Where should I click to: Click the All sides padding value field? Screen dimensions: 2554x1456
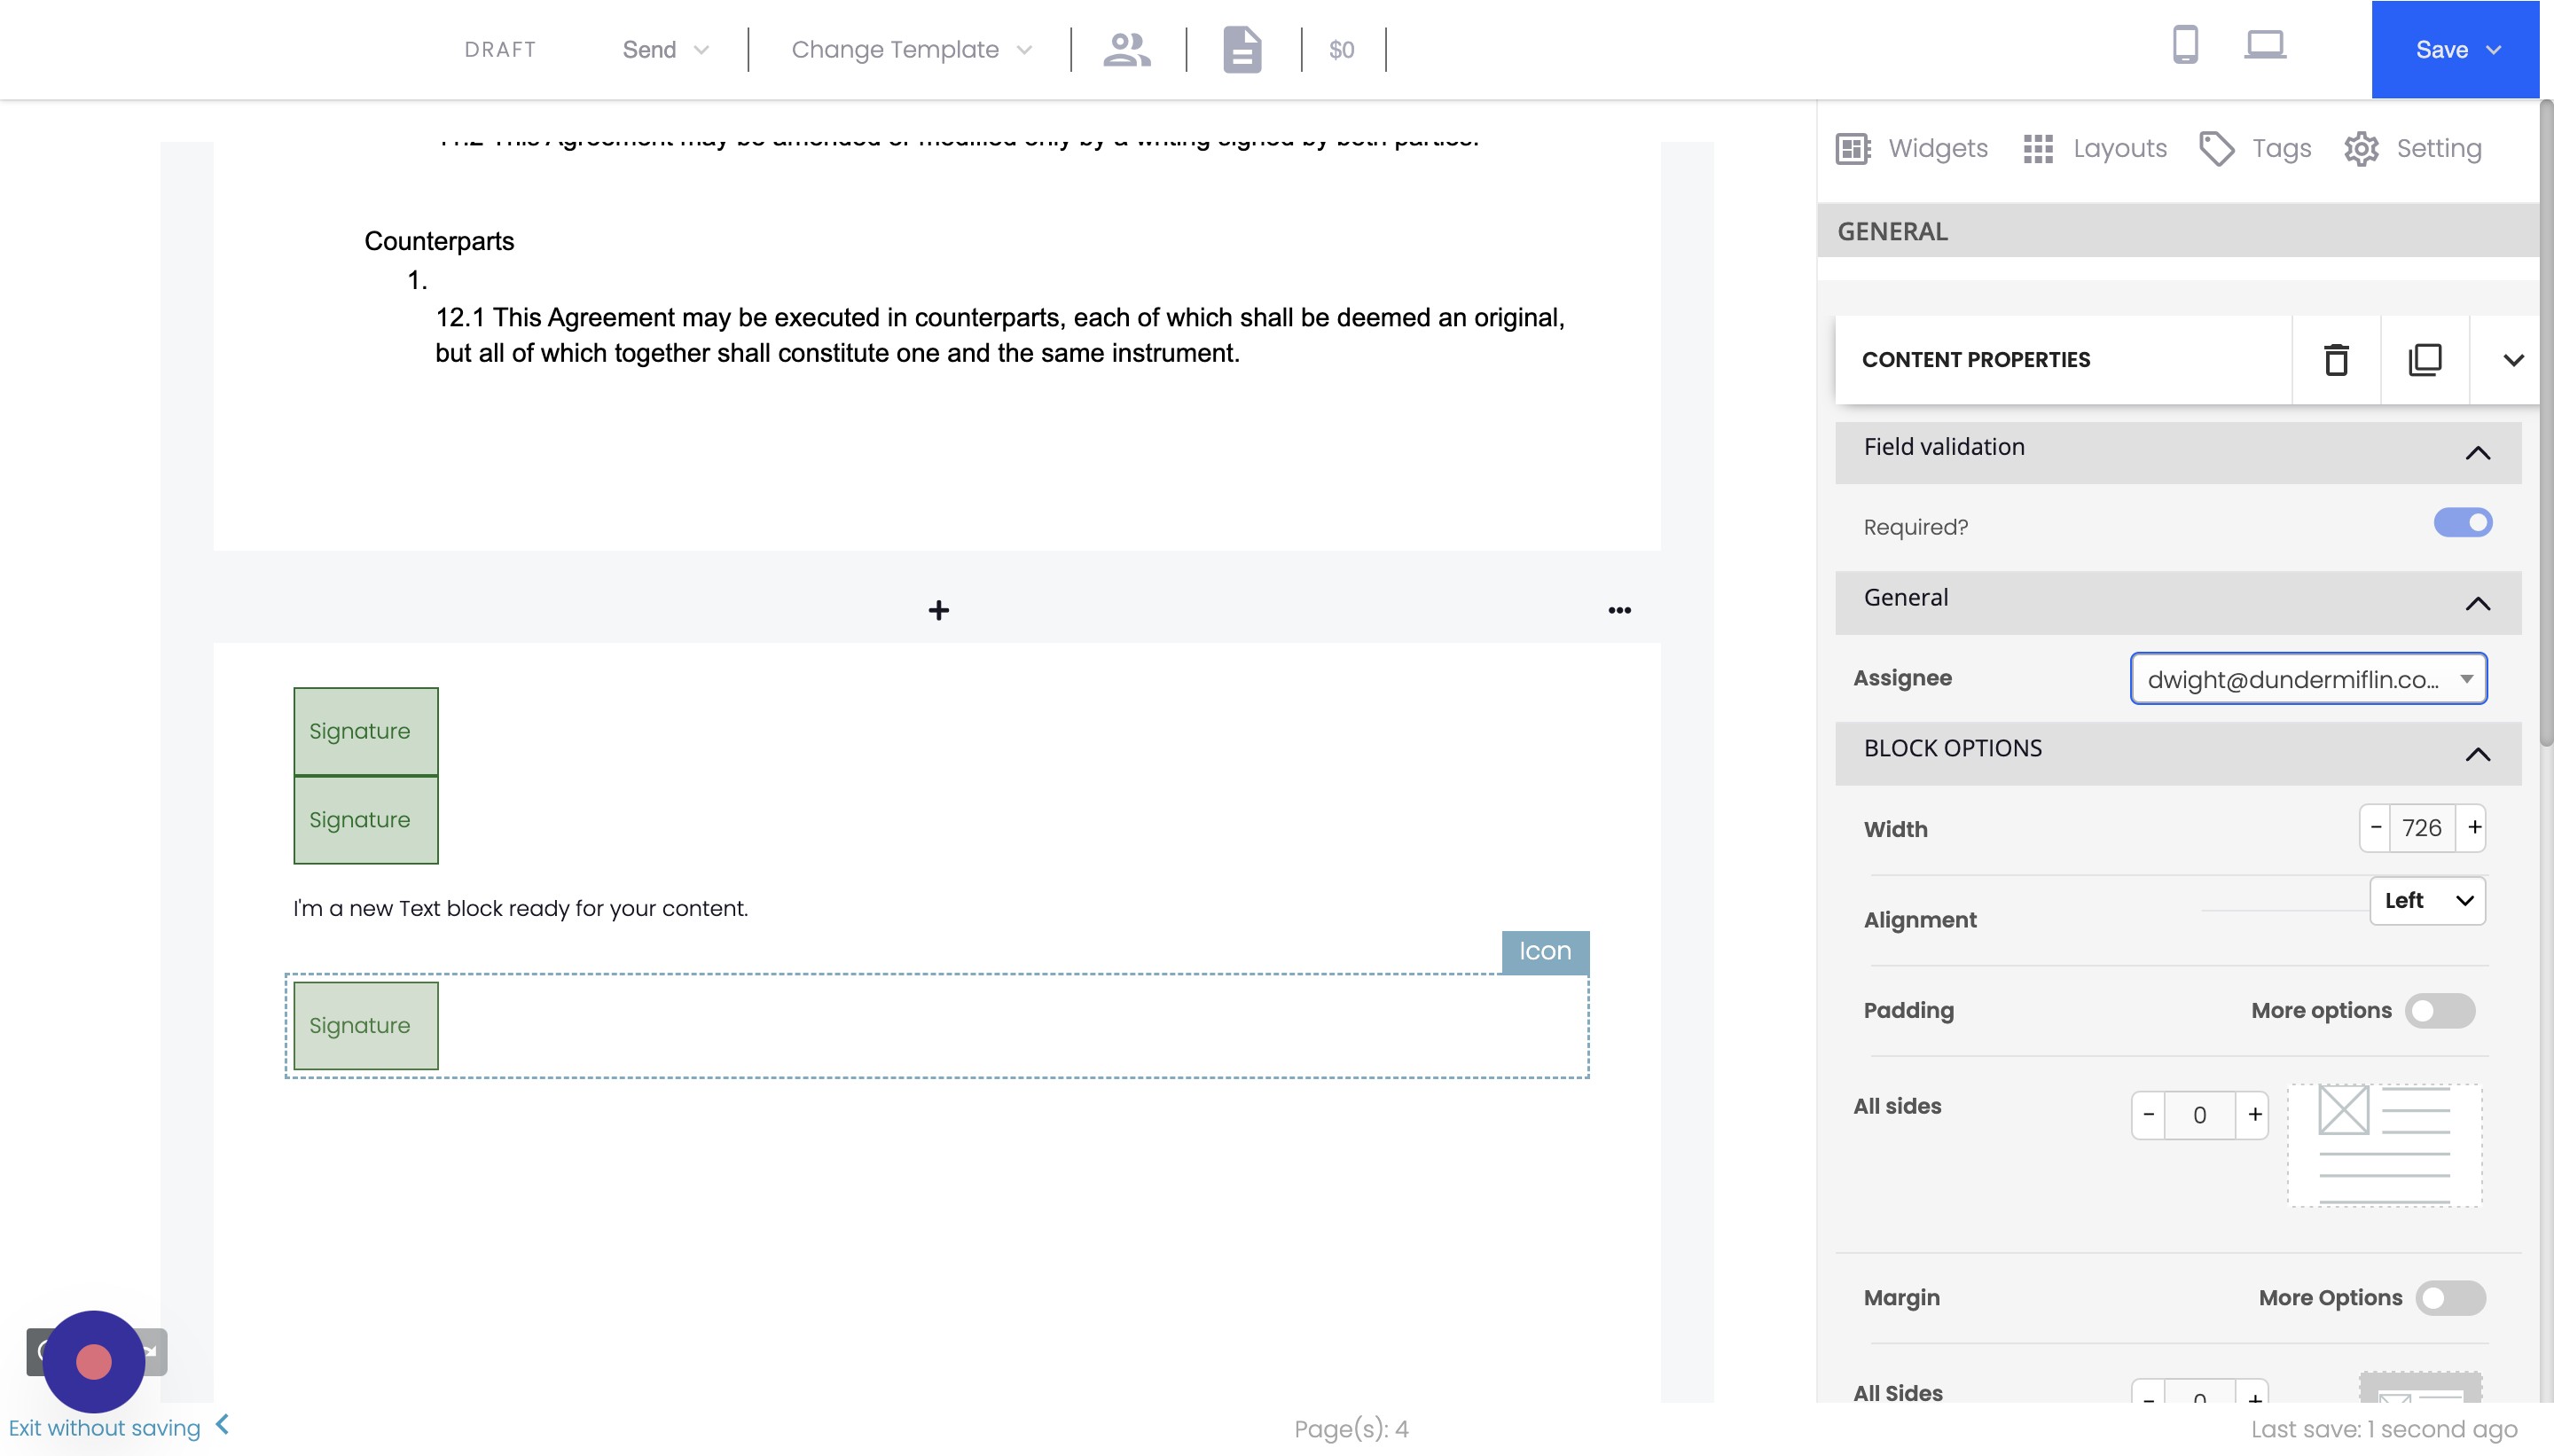[2199, 1115]
